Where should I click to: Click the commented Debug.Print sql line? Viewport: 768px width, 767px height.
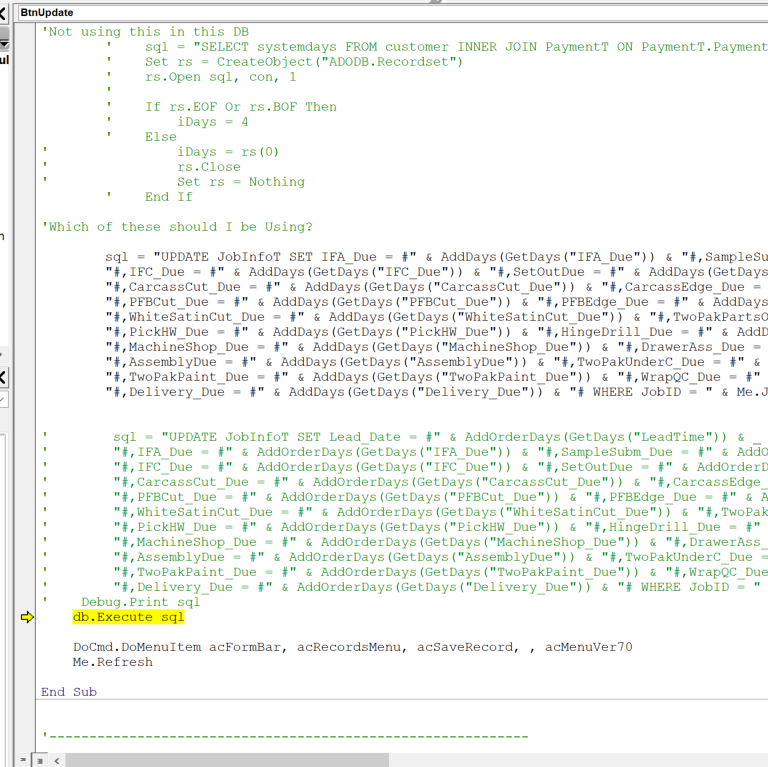(140, 602)
